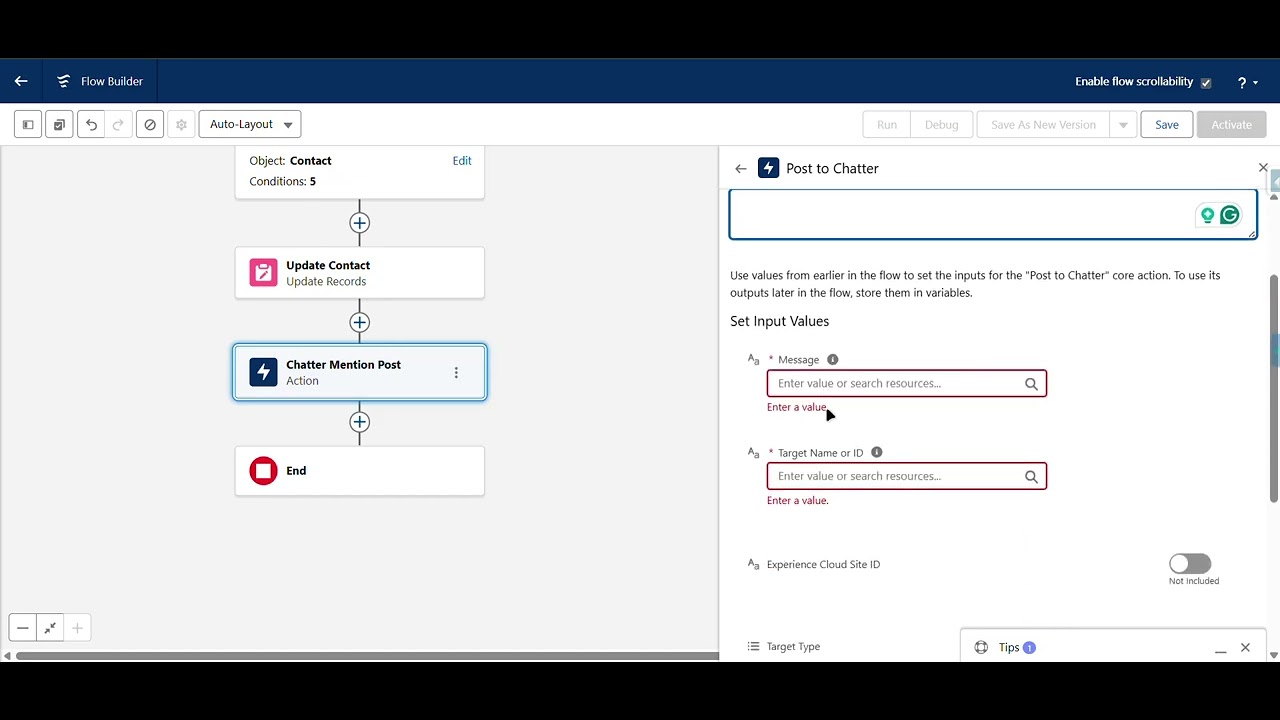Go back in the Post to Chatter panel

[x=740, y=169]
